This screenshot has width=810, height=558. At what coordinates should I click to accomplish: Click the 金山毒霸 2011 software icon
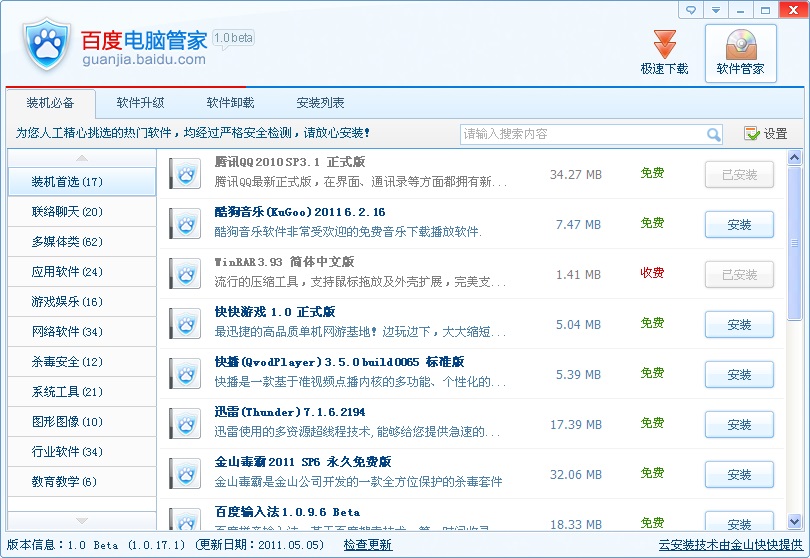(185, 475)
